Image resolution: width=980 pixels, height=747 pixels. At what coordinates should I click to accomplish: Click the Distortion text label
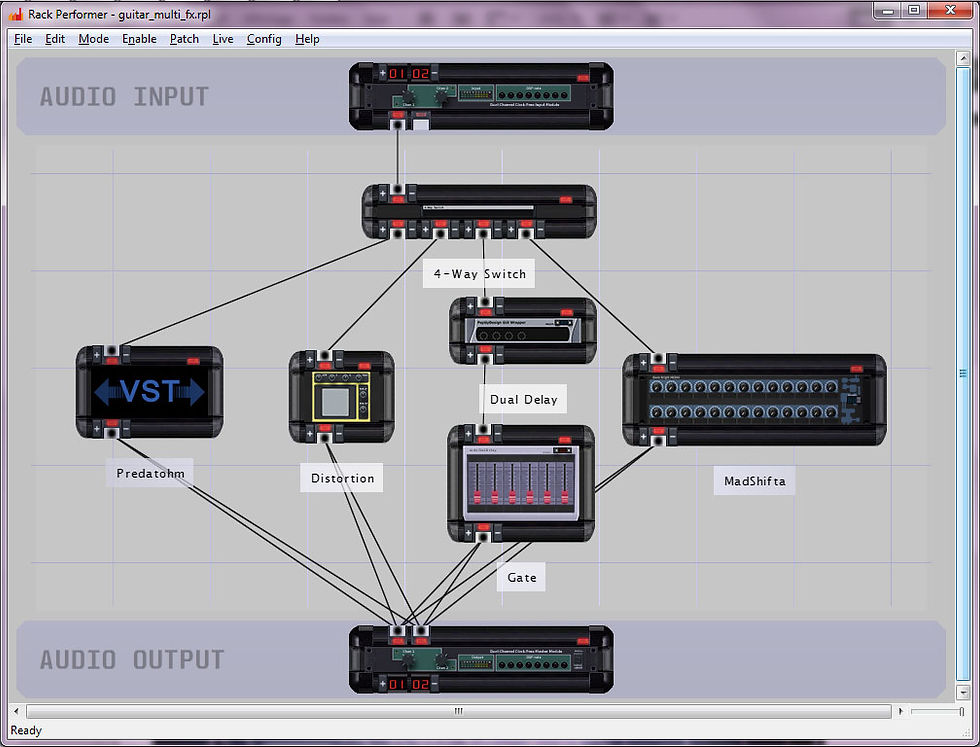click(342, 478)
